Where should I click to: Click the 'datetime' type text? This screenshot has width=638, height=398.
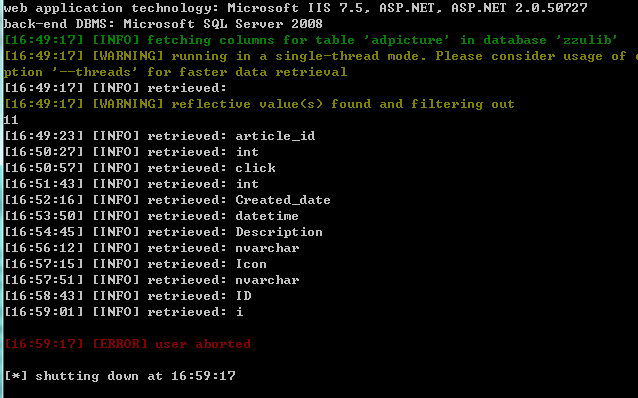click(267, 216)
